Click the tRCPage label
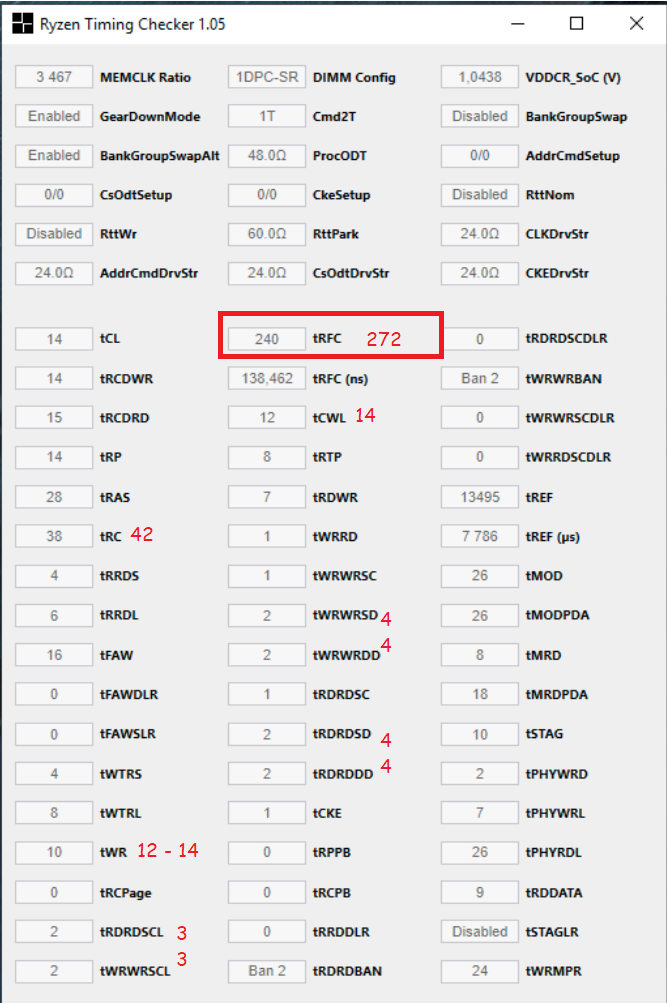 (125, 893)
